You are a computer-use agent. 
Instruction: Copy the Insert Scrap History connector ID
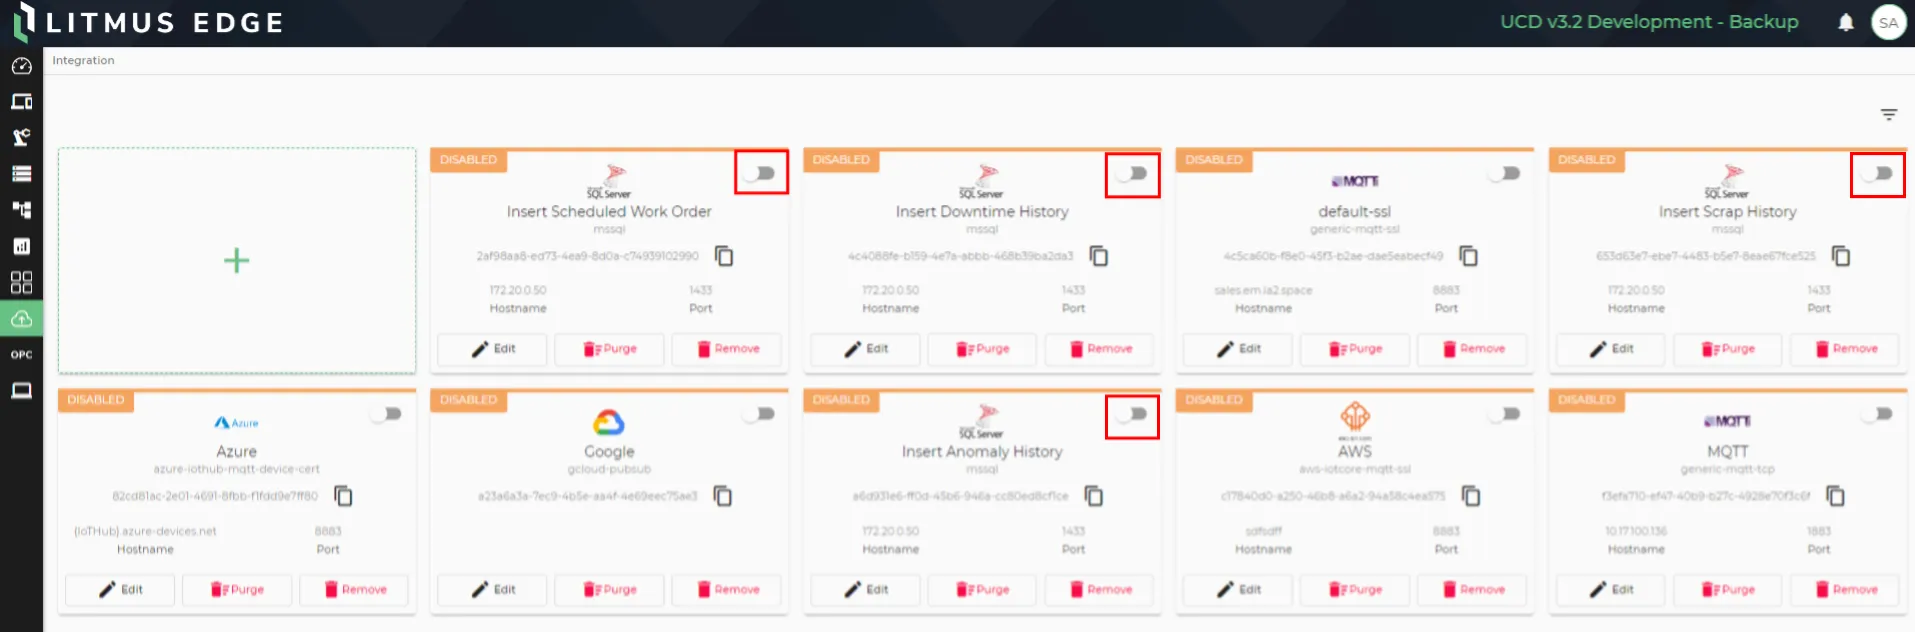1840,256
